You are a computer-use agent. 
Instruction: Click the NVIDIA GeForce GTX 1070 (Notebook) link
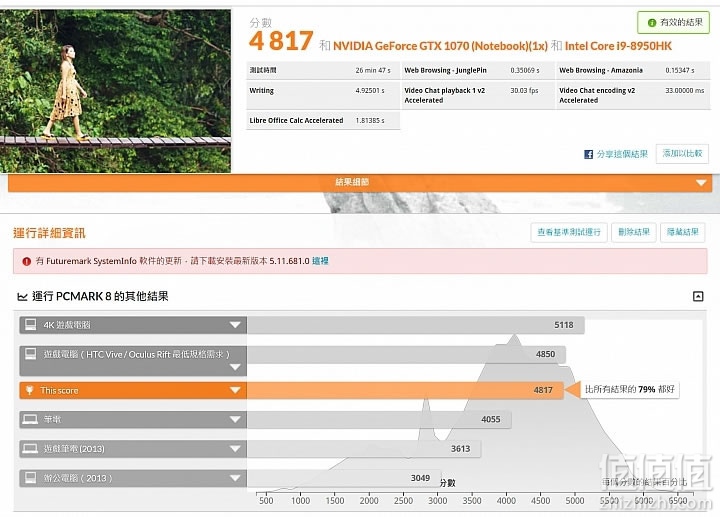[x=440, y=46]
